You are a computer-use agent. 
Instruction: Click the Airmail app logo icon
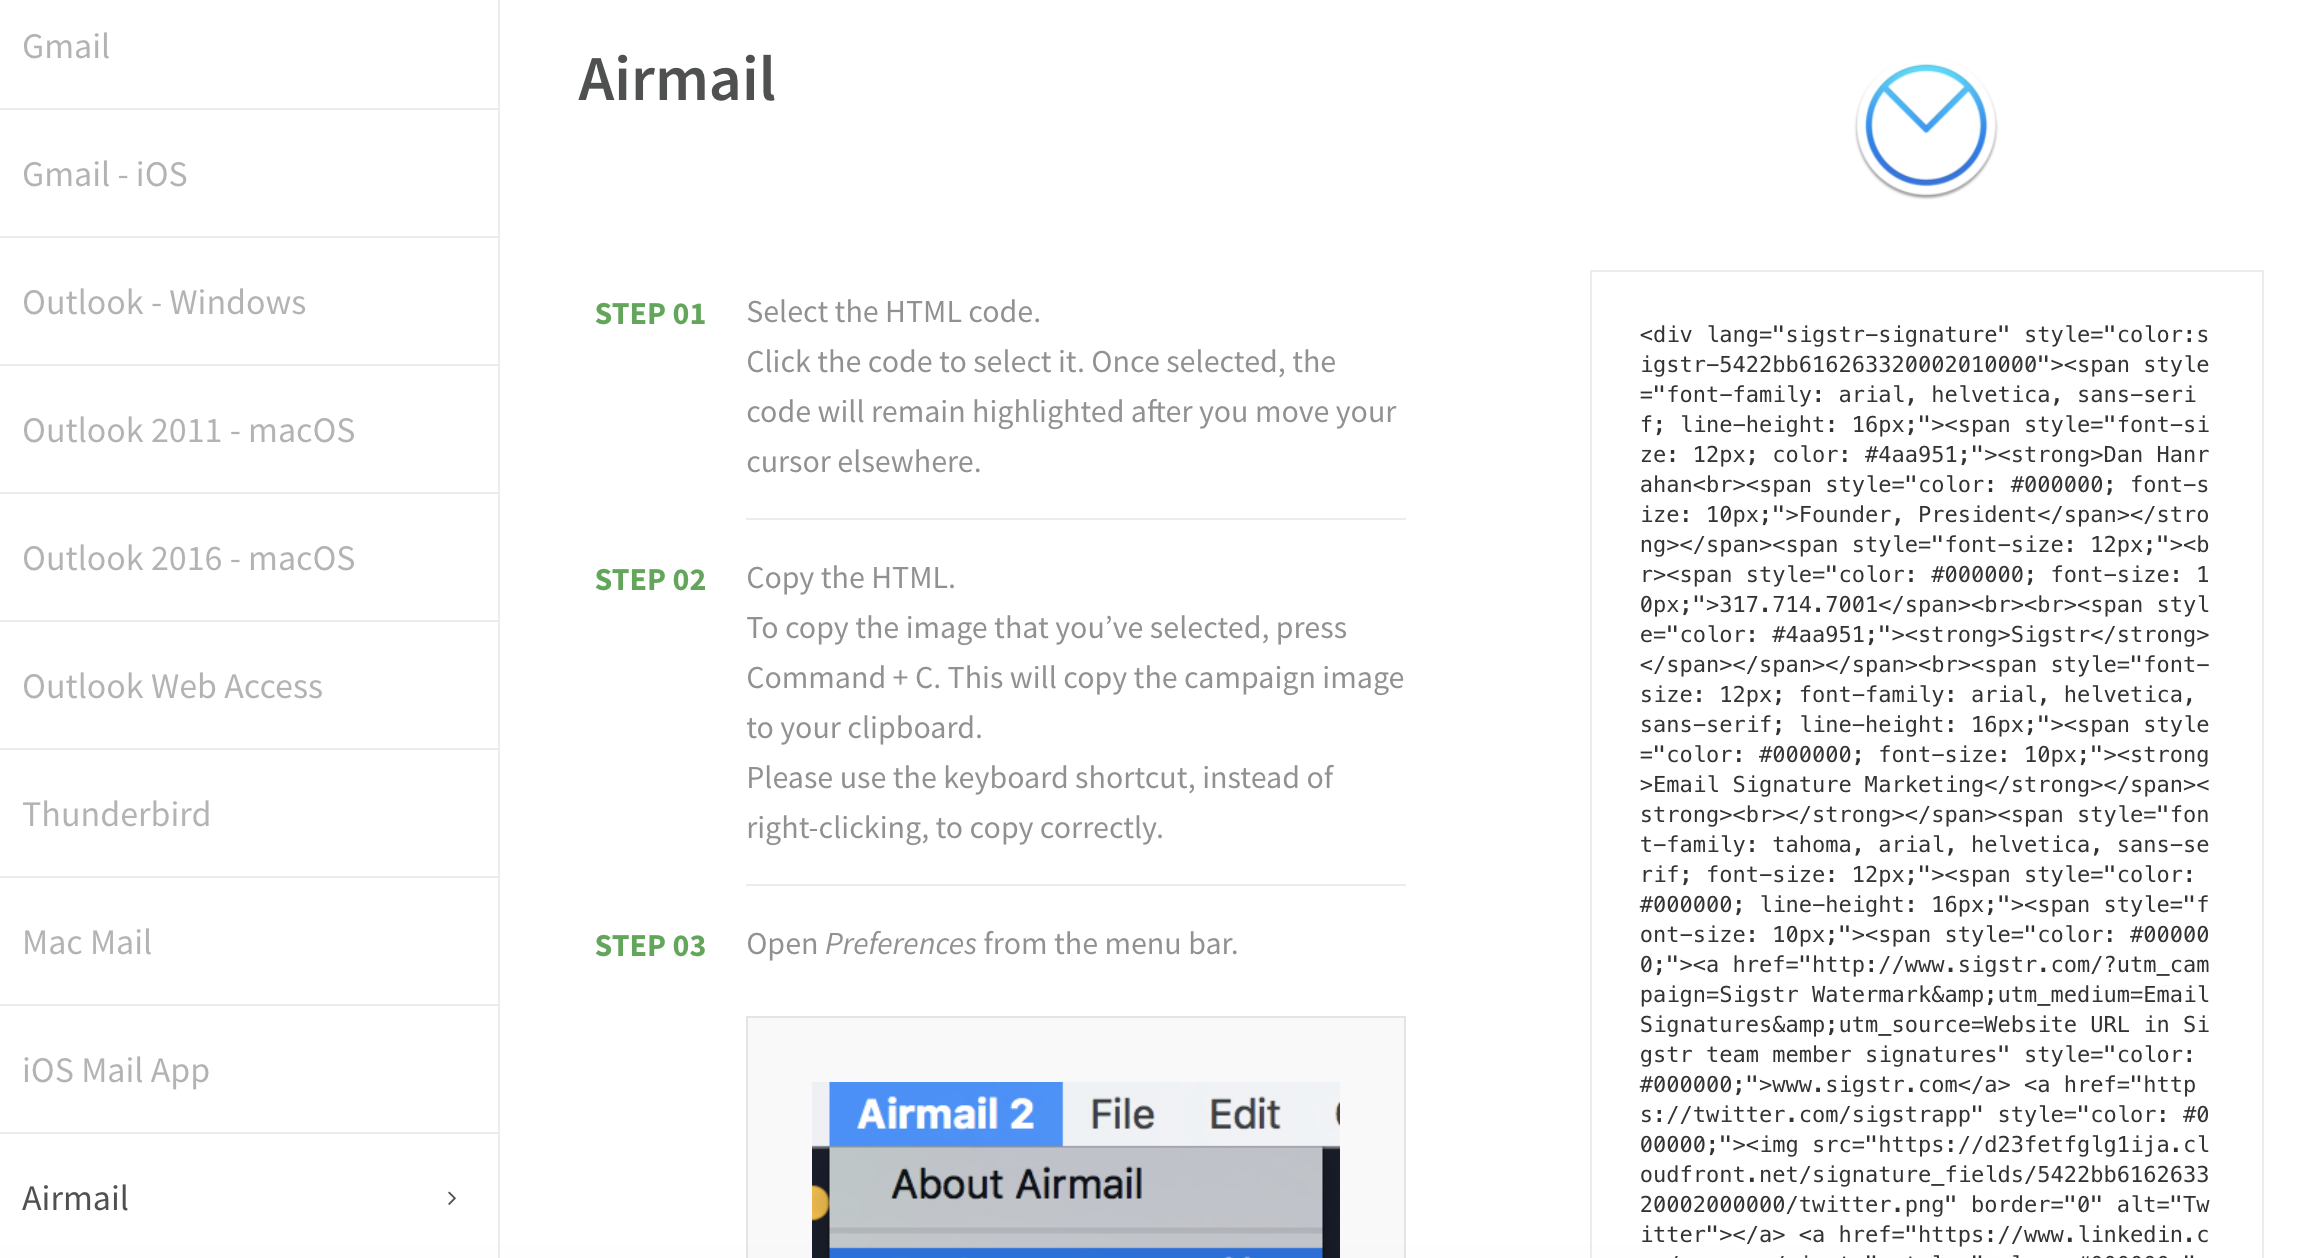(x=1926, y=129)
